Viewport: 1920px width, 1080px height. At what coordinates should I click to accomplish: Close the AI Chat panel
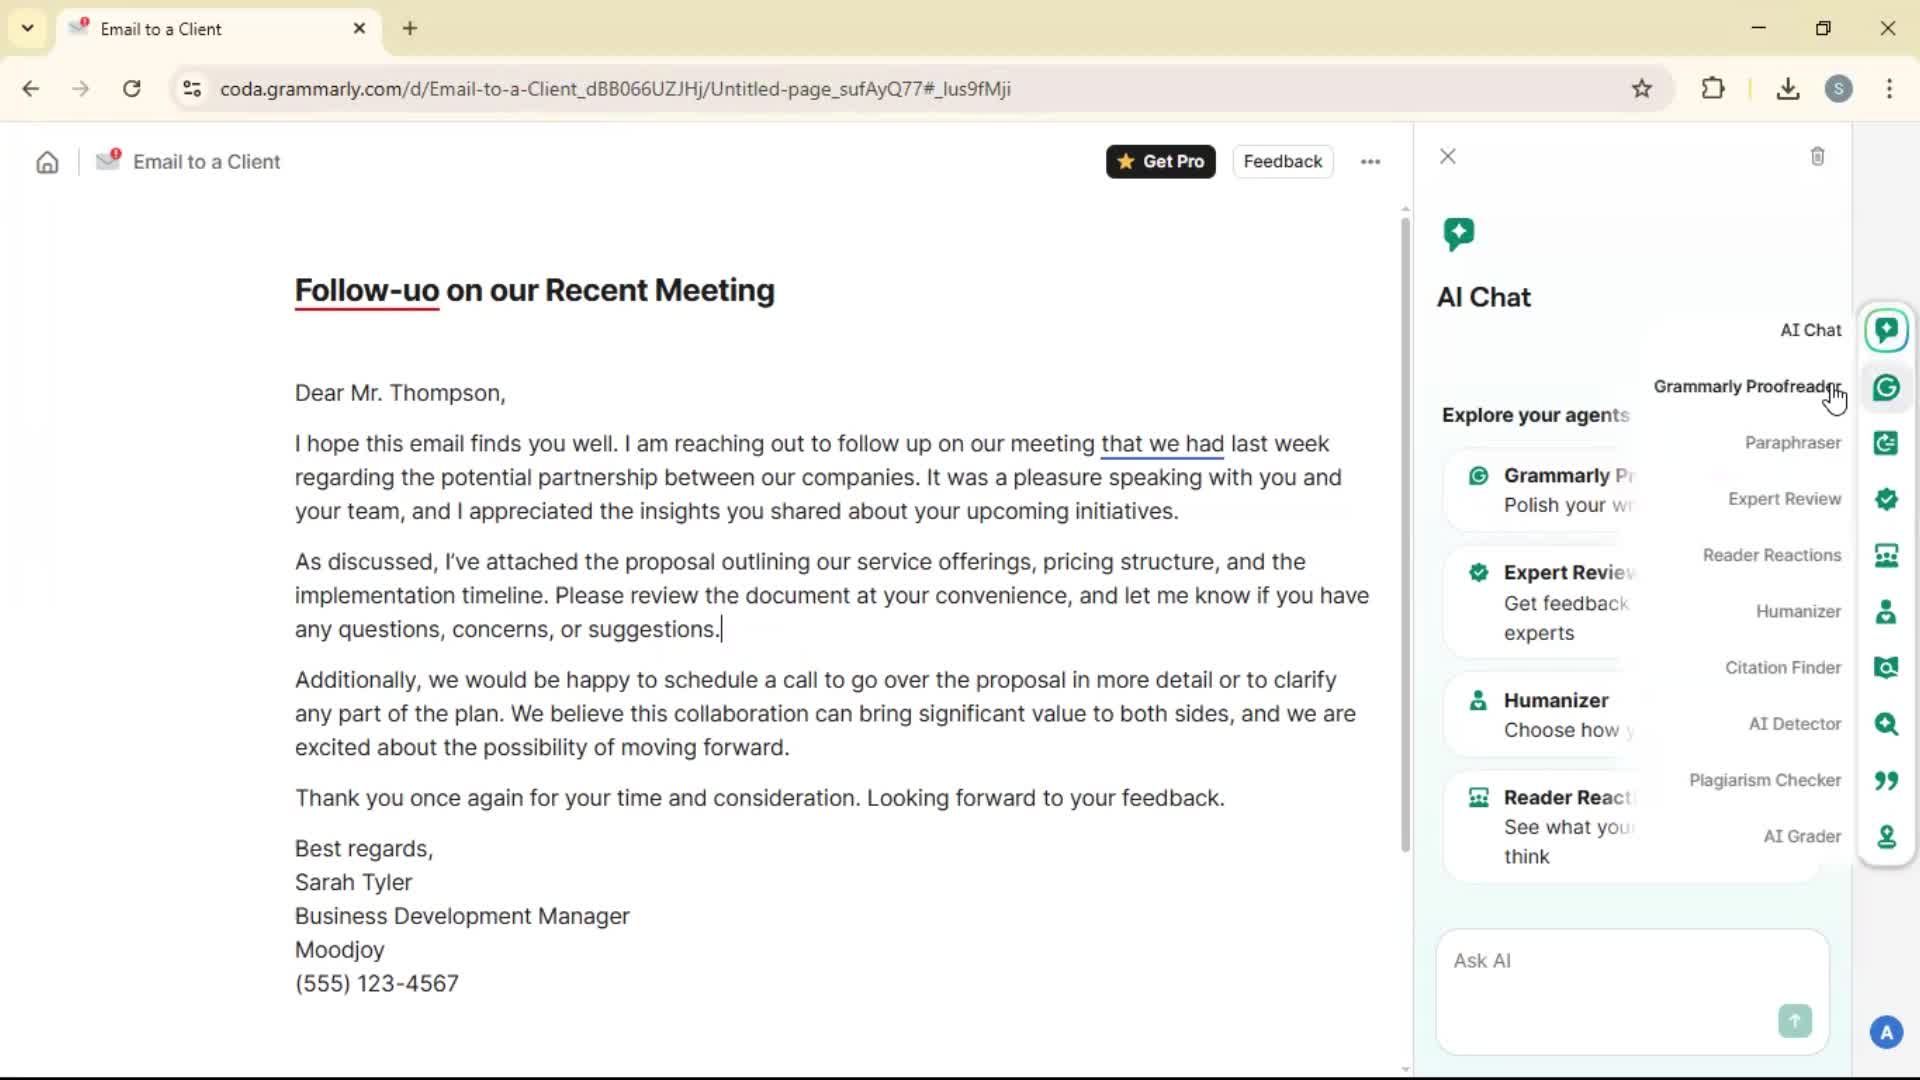pos(1447,156)
